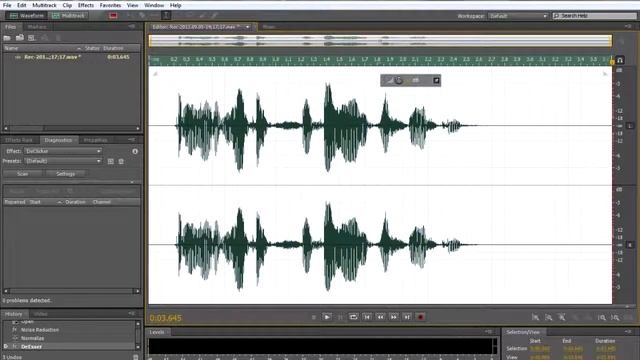The image size is (640, 360).
Task: Click the Diagnostics Settings button
Action: 65,174
